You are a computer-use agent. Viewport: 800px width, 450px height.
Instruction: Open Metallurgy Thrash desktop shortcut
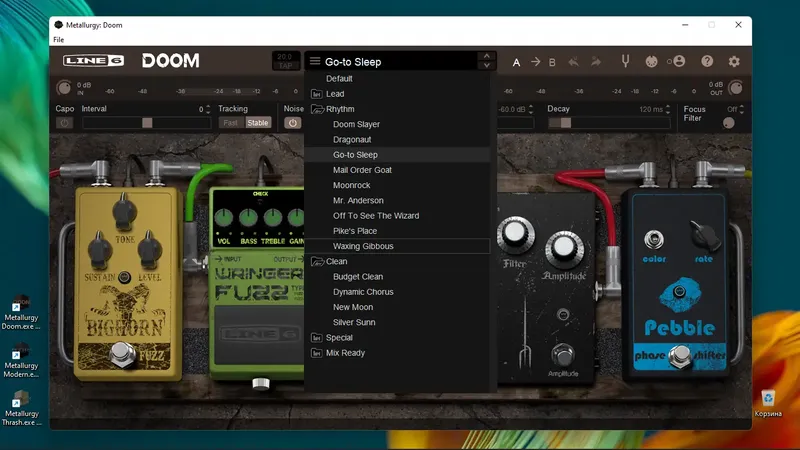[x=21, y=408]
